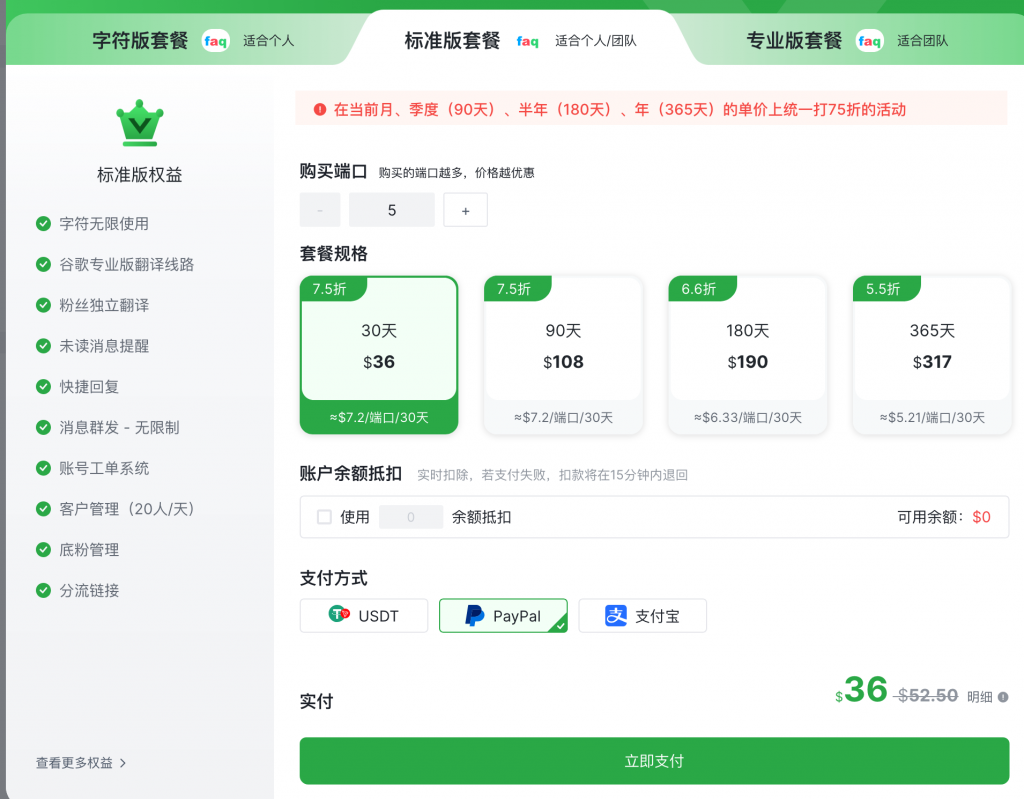
Task: Click the faq icon on 字符版套餐 tab
Action: (215, 41)
